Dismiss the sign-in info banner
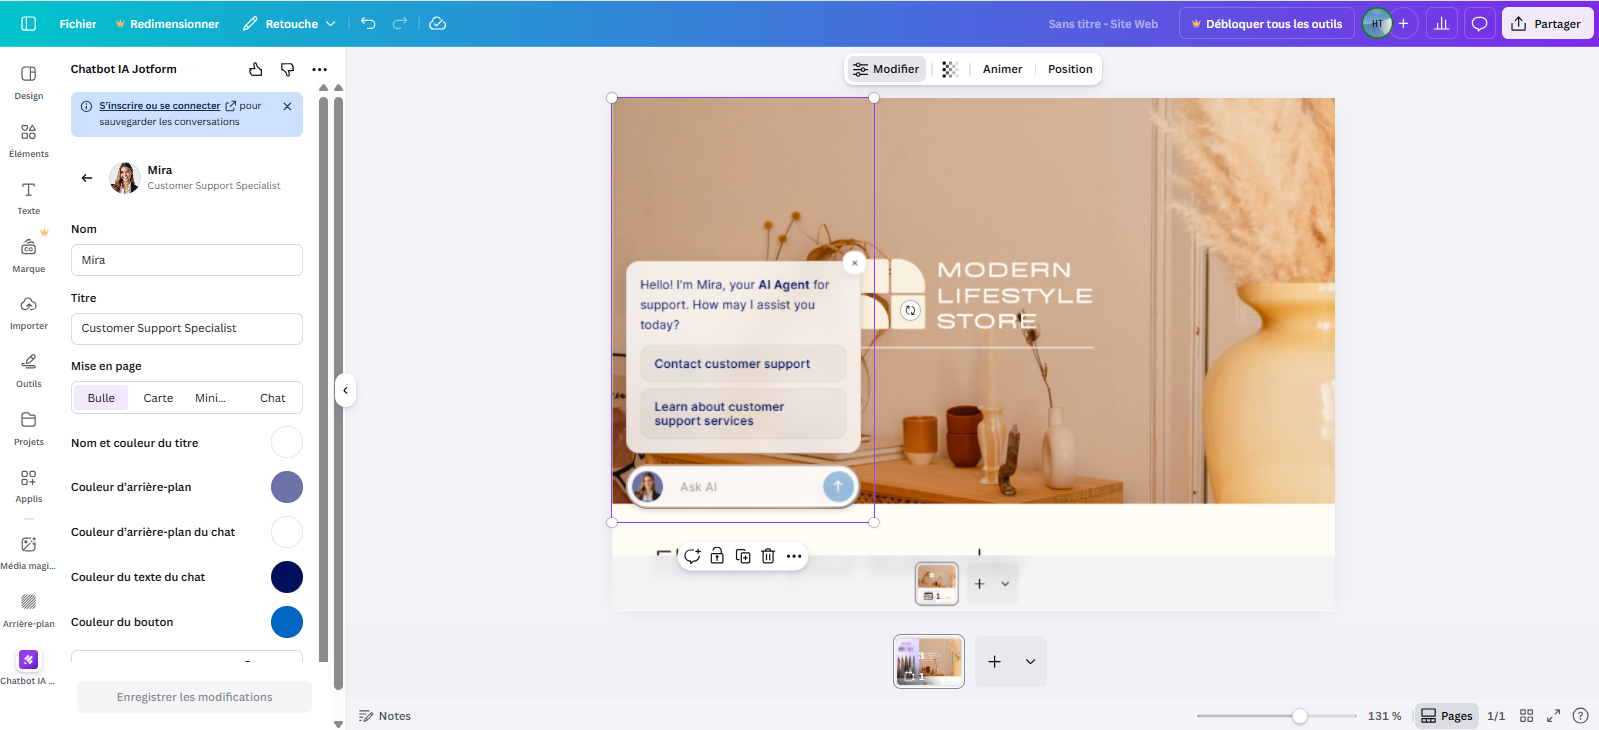This screenshot has height=730, width=1599. tap(287, 106)
